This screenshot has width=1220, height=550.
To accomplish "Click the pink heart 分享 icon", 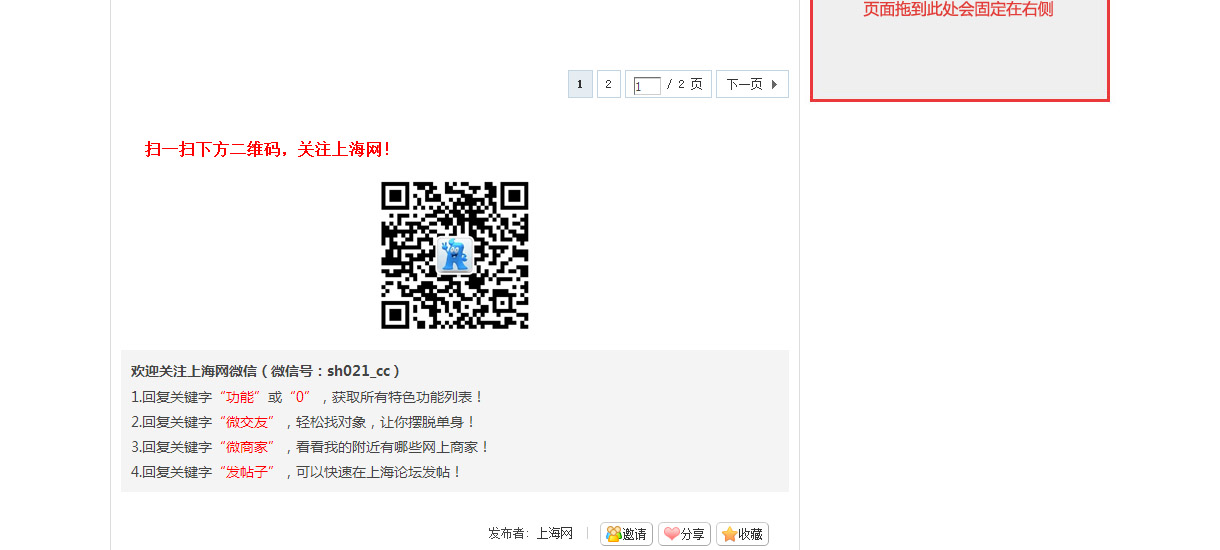I will coord(671,534).
